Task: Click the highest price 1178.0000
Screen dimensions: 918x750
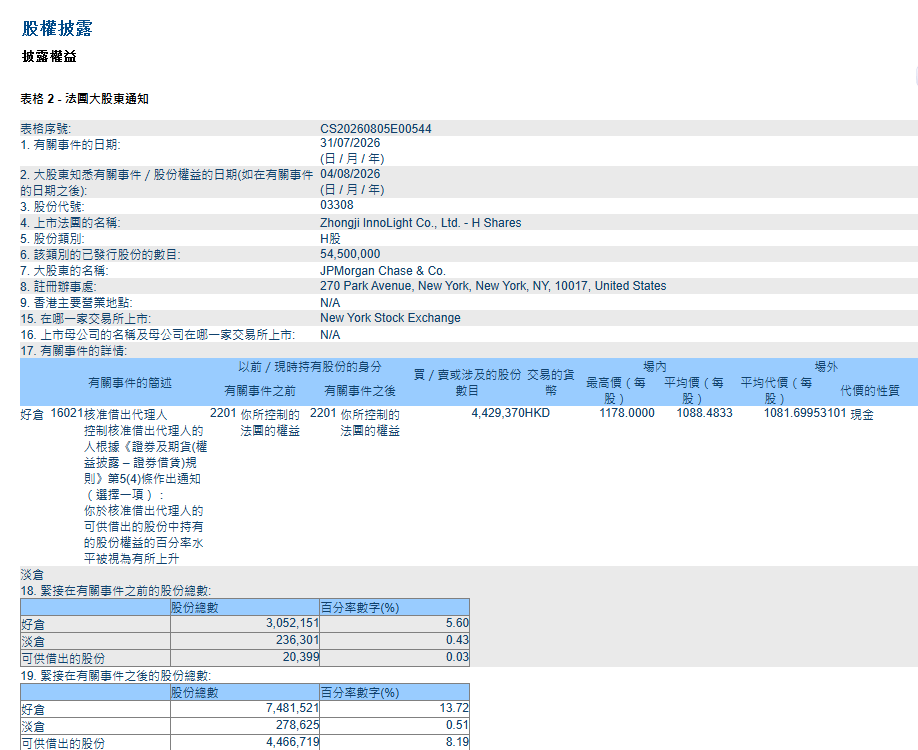Action: tap(626, 413)
